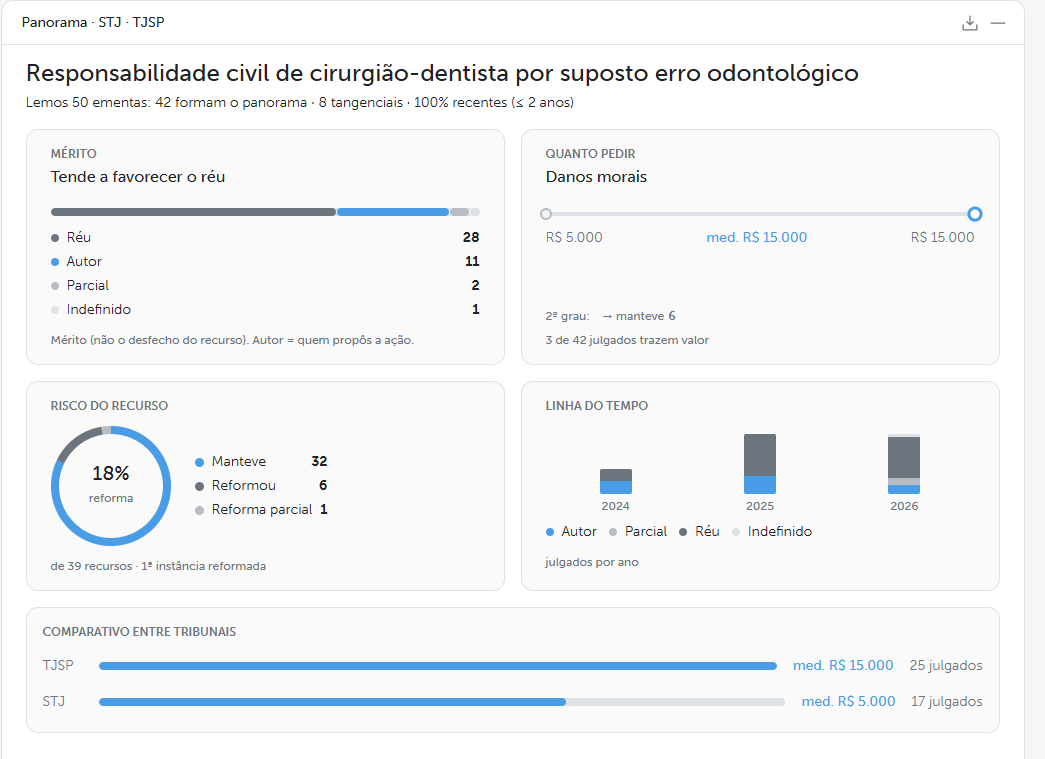Click 'Tende a favorecer o réu' heading
Screen dimensions: 1045x759
point(138,177)
